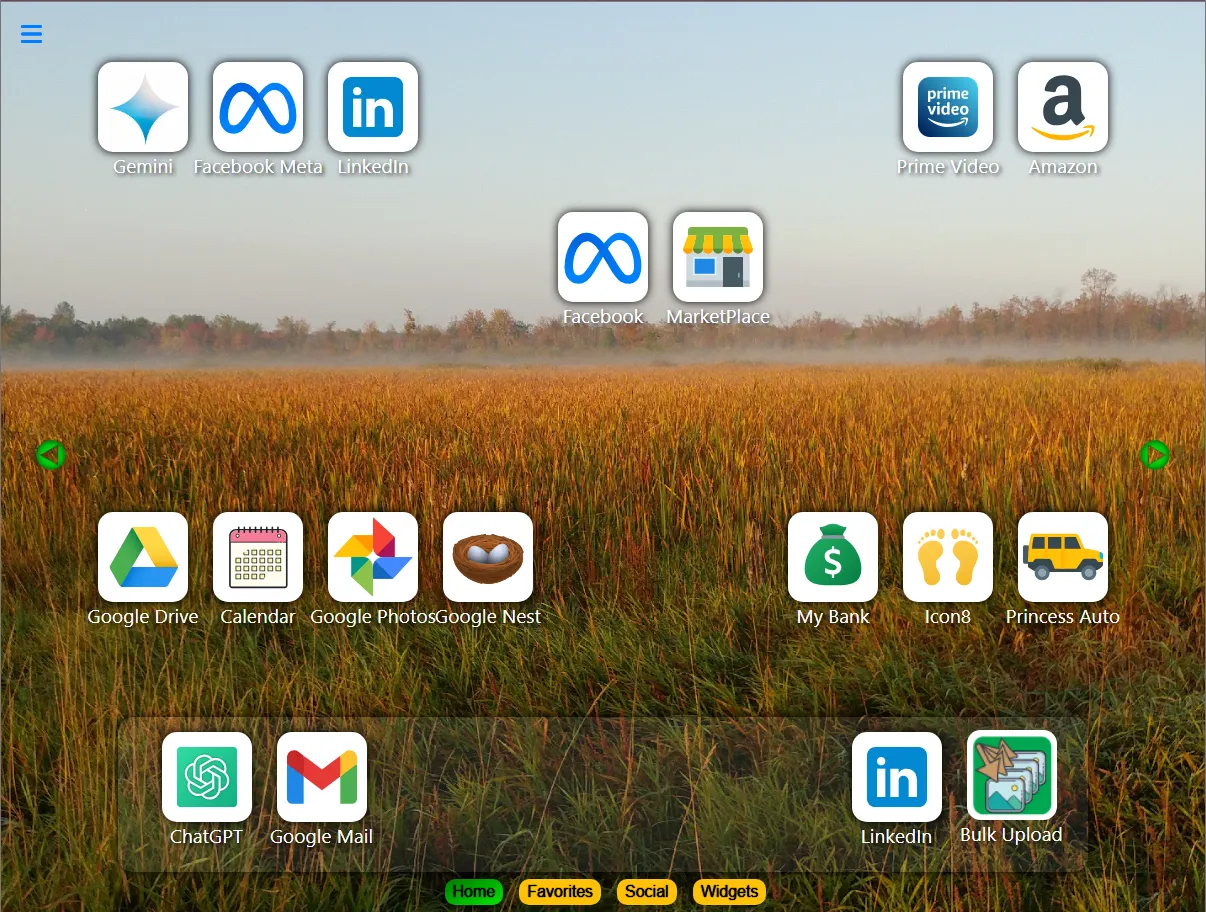Open the Facebook icon beside MarketPlace
The image size is (1206, 912).
[x=603, y=257]
